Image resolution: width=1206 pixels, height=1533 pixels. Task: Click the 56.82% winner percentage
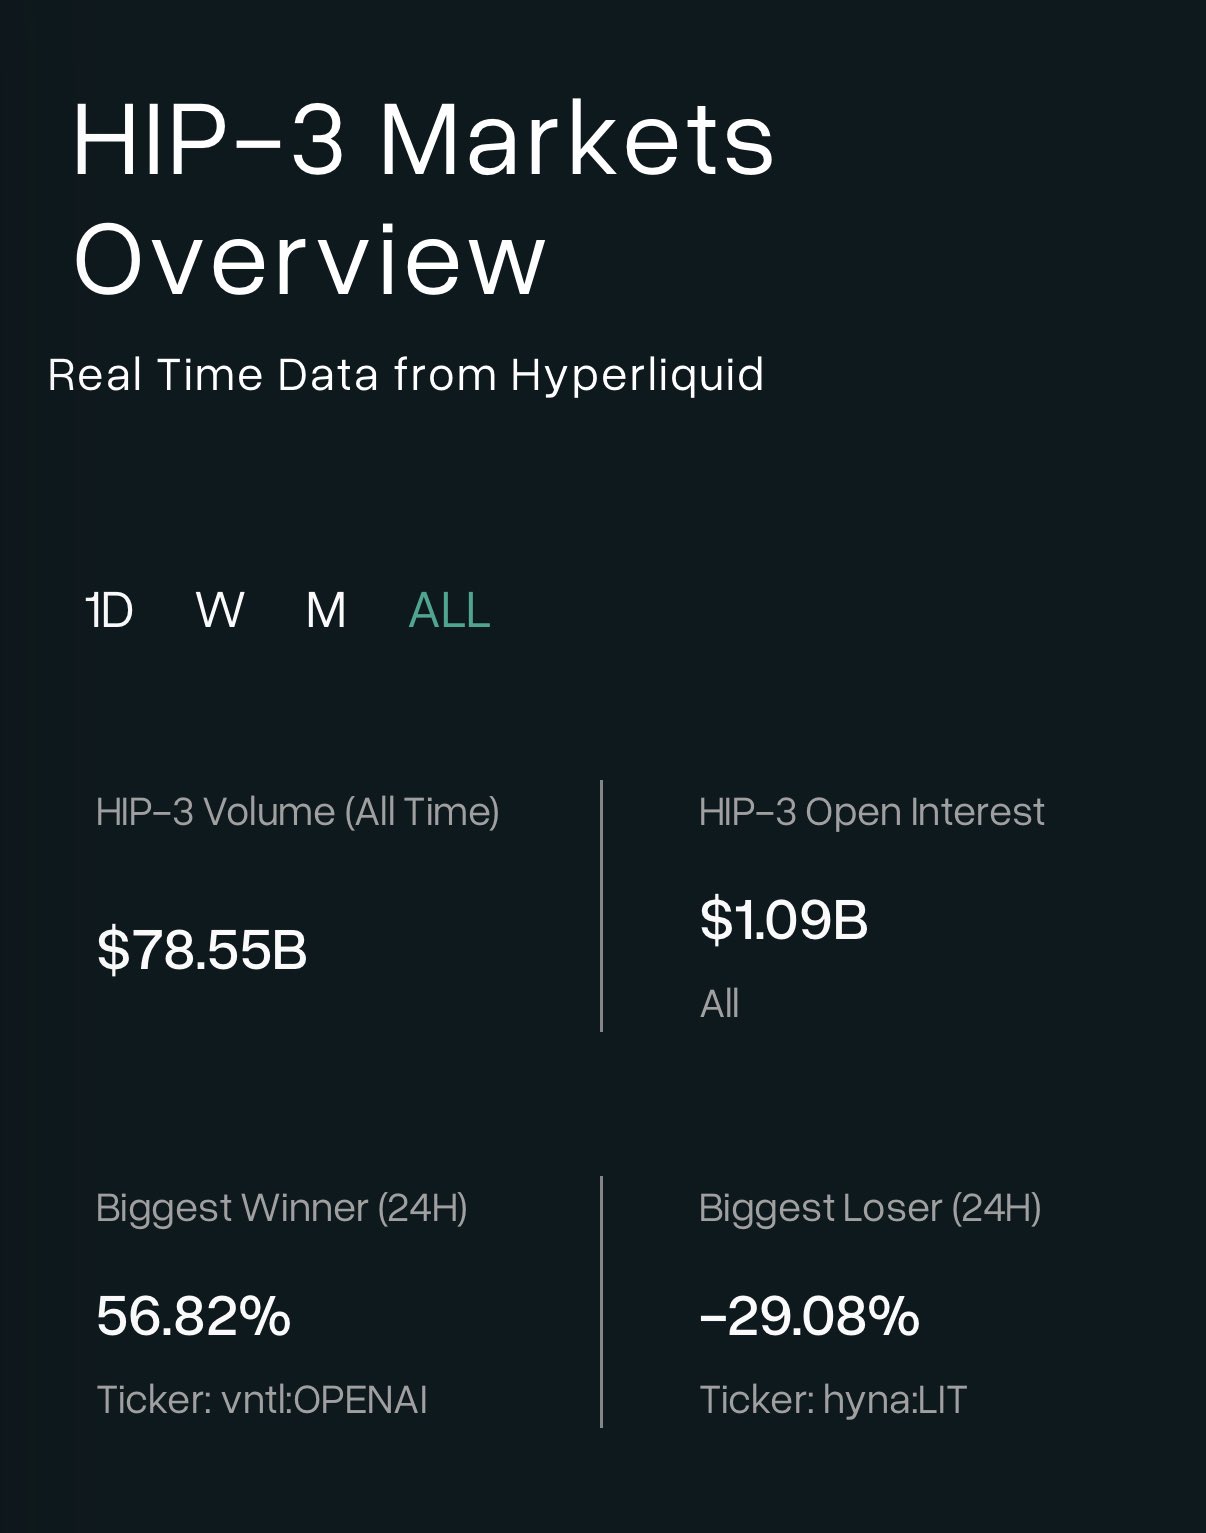coord(193,1315)
